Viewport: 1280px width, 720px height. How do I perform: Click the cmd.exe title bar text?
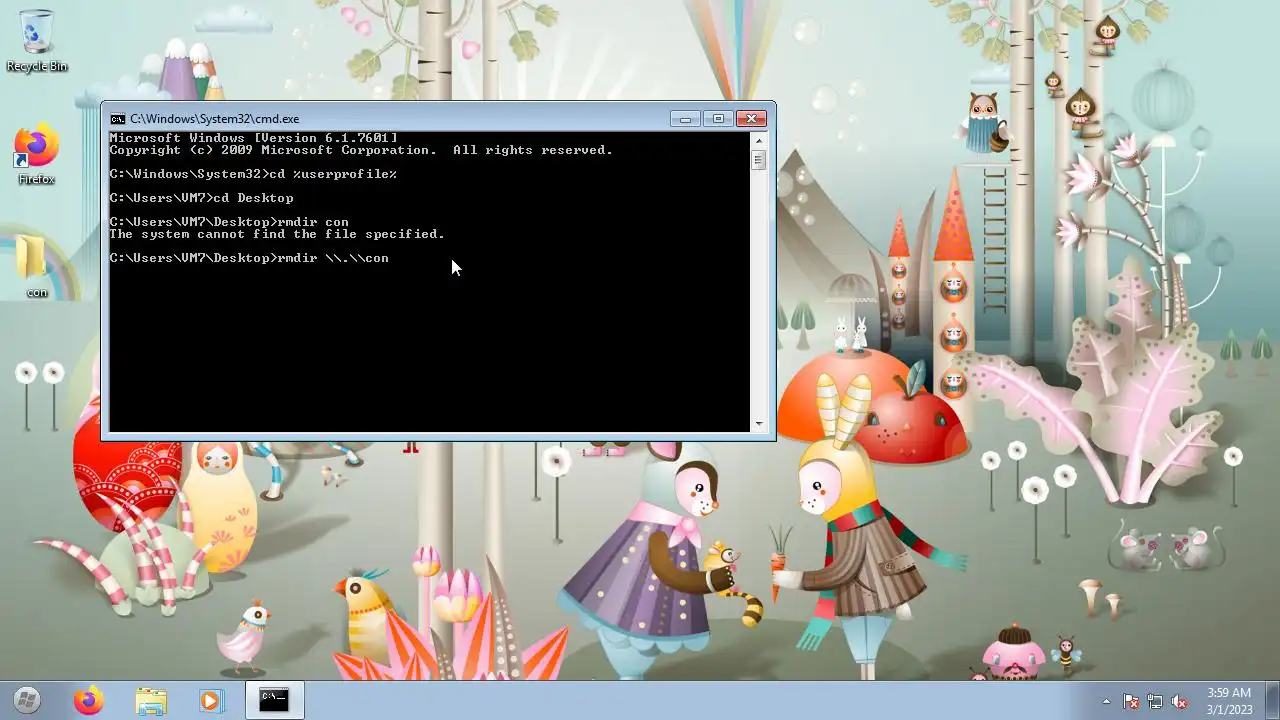click(x=214, y=119)
